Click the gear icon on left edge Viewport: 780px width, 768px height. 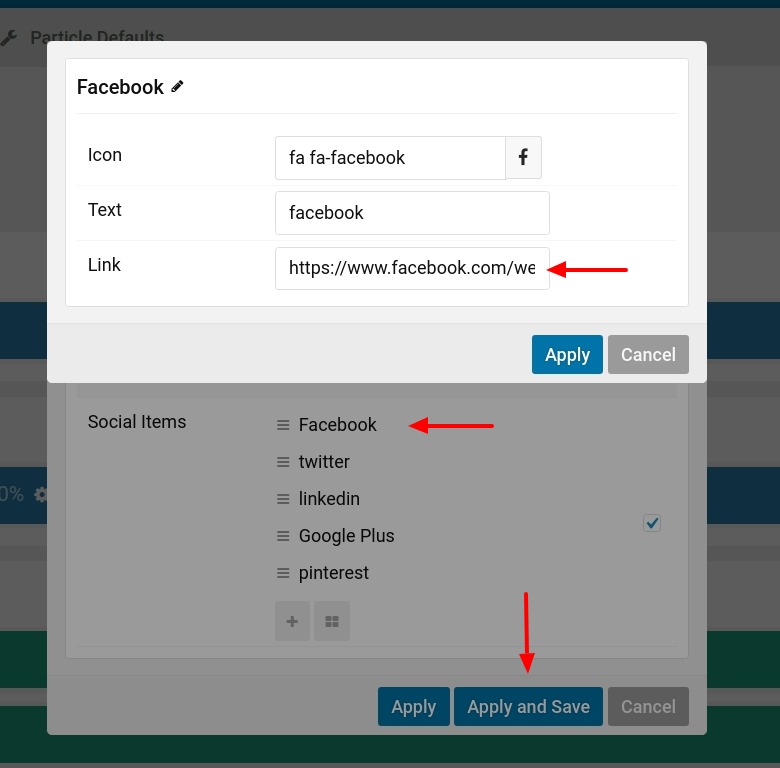[41, 494]
